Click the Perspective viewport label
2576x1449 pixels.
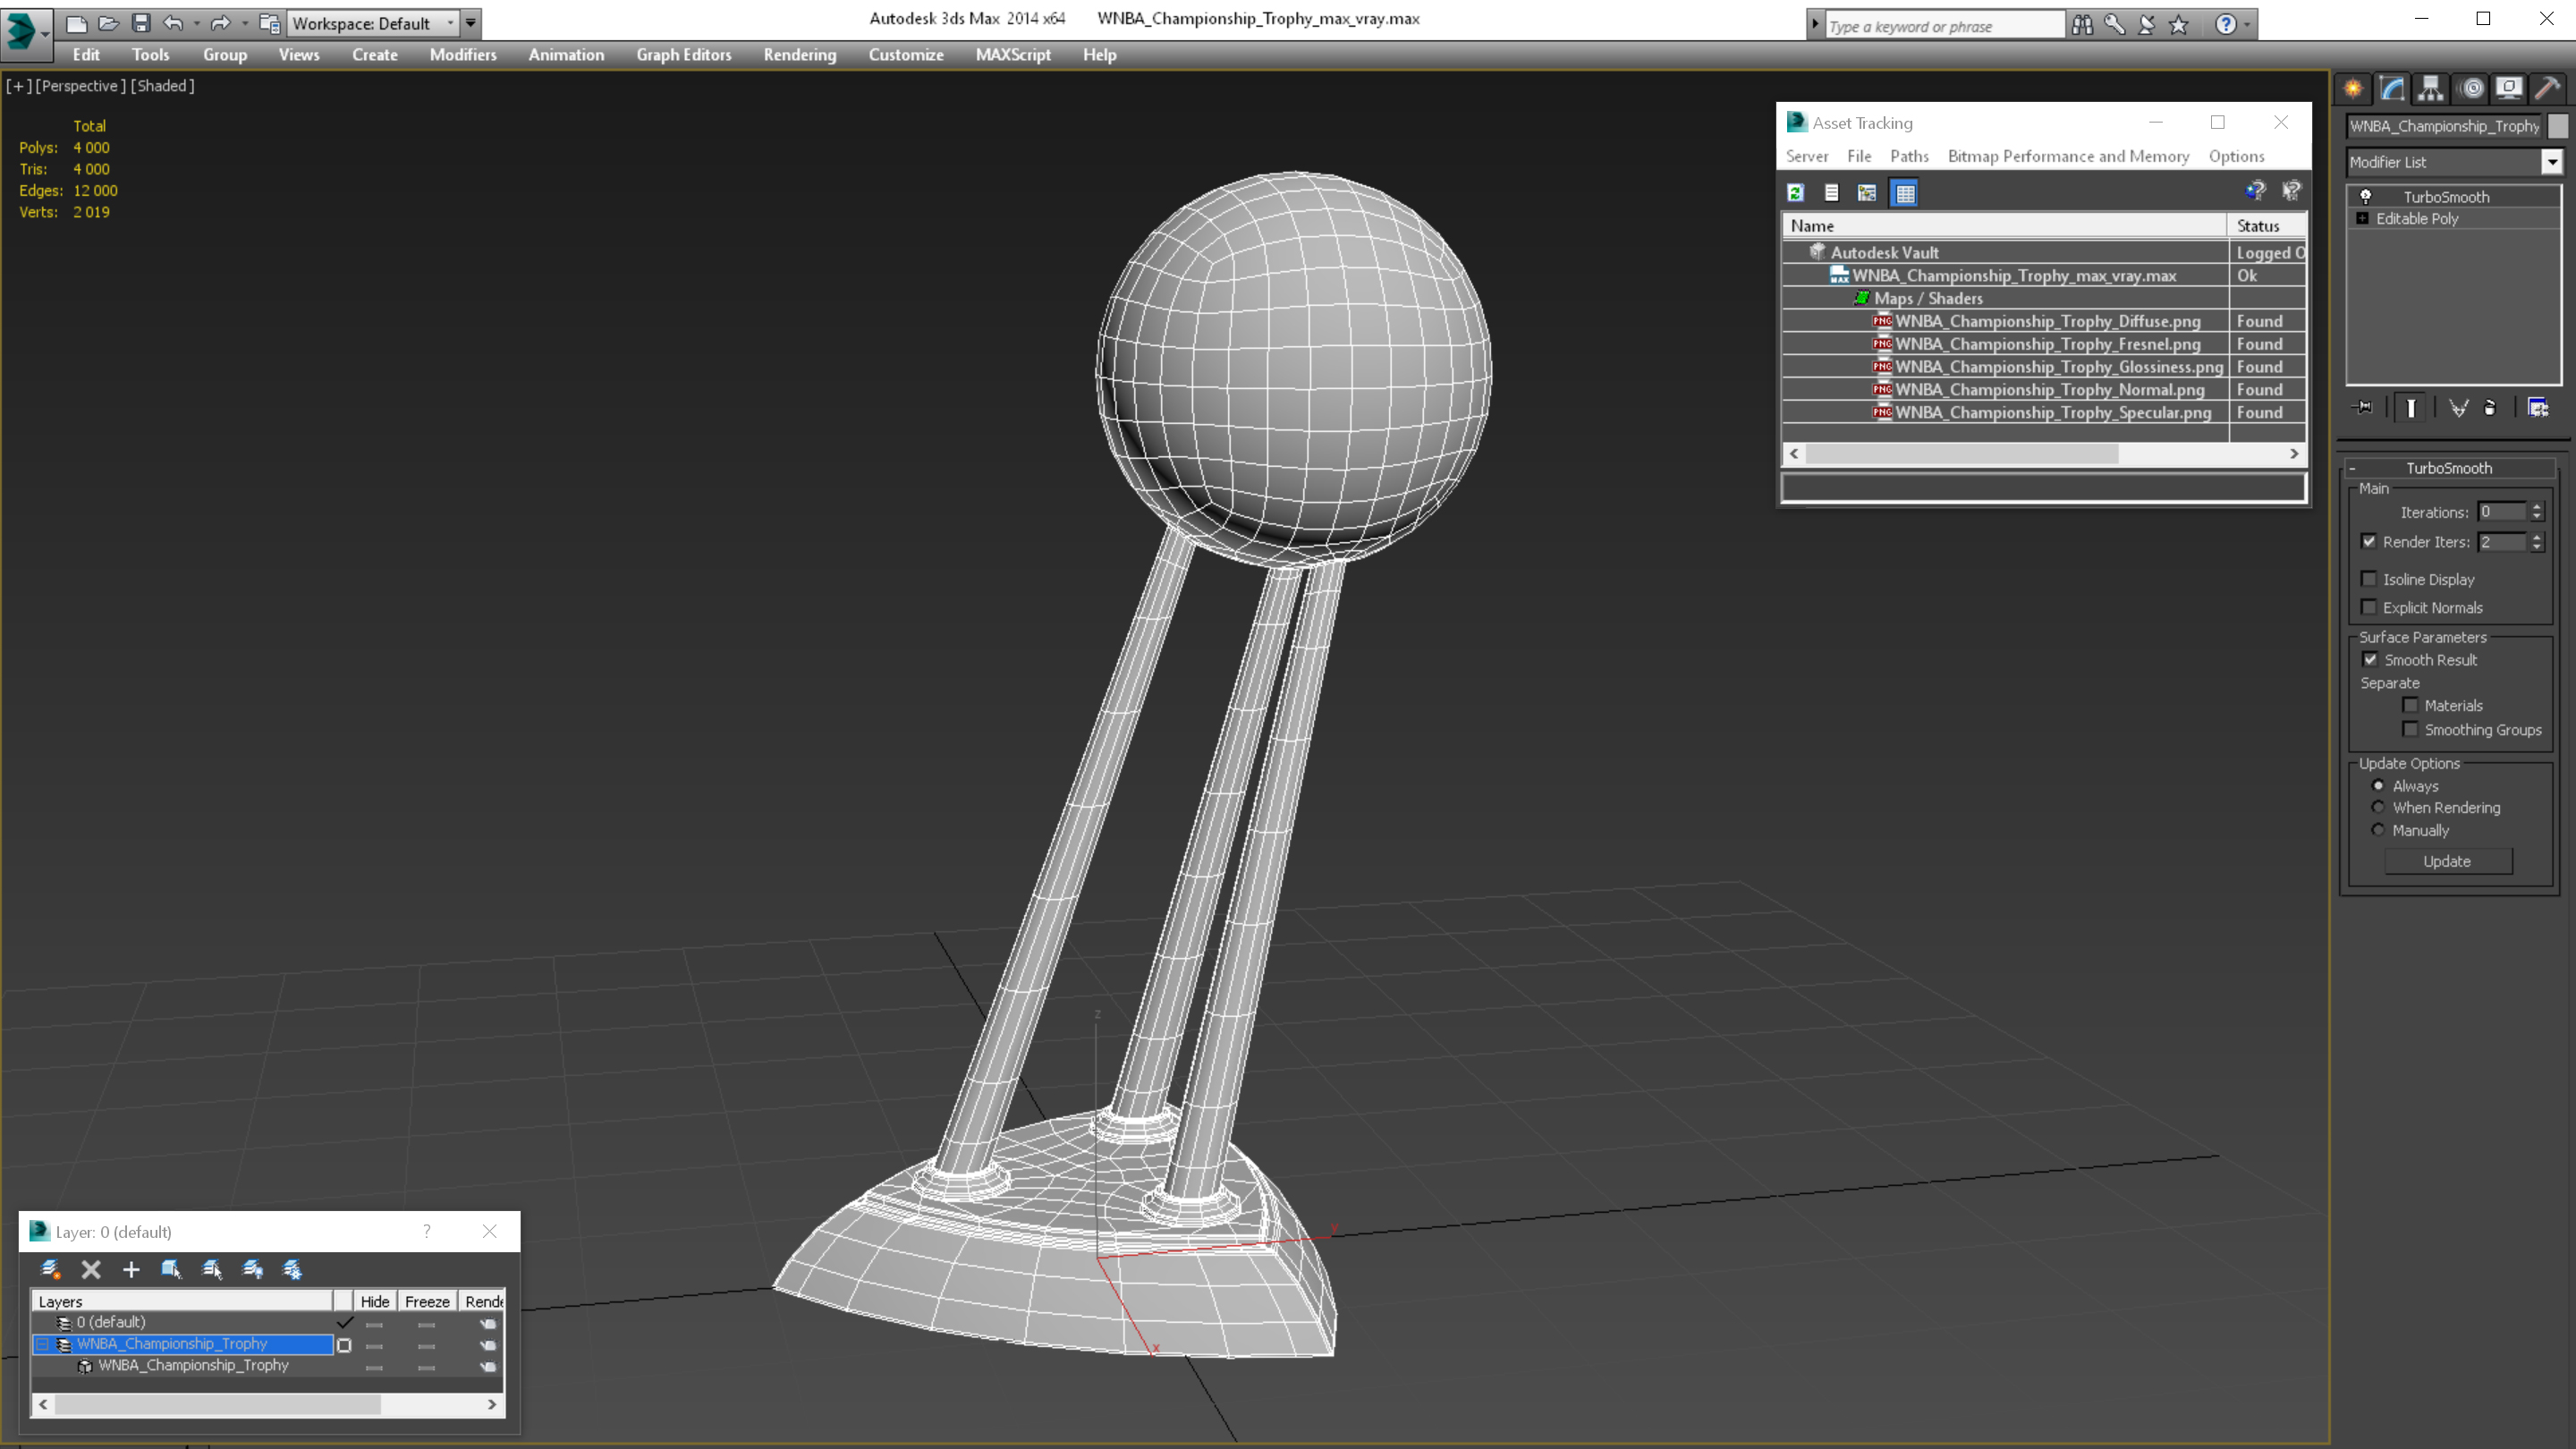pyautogui.click(x=80, y=86)
